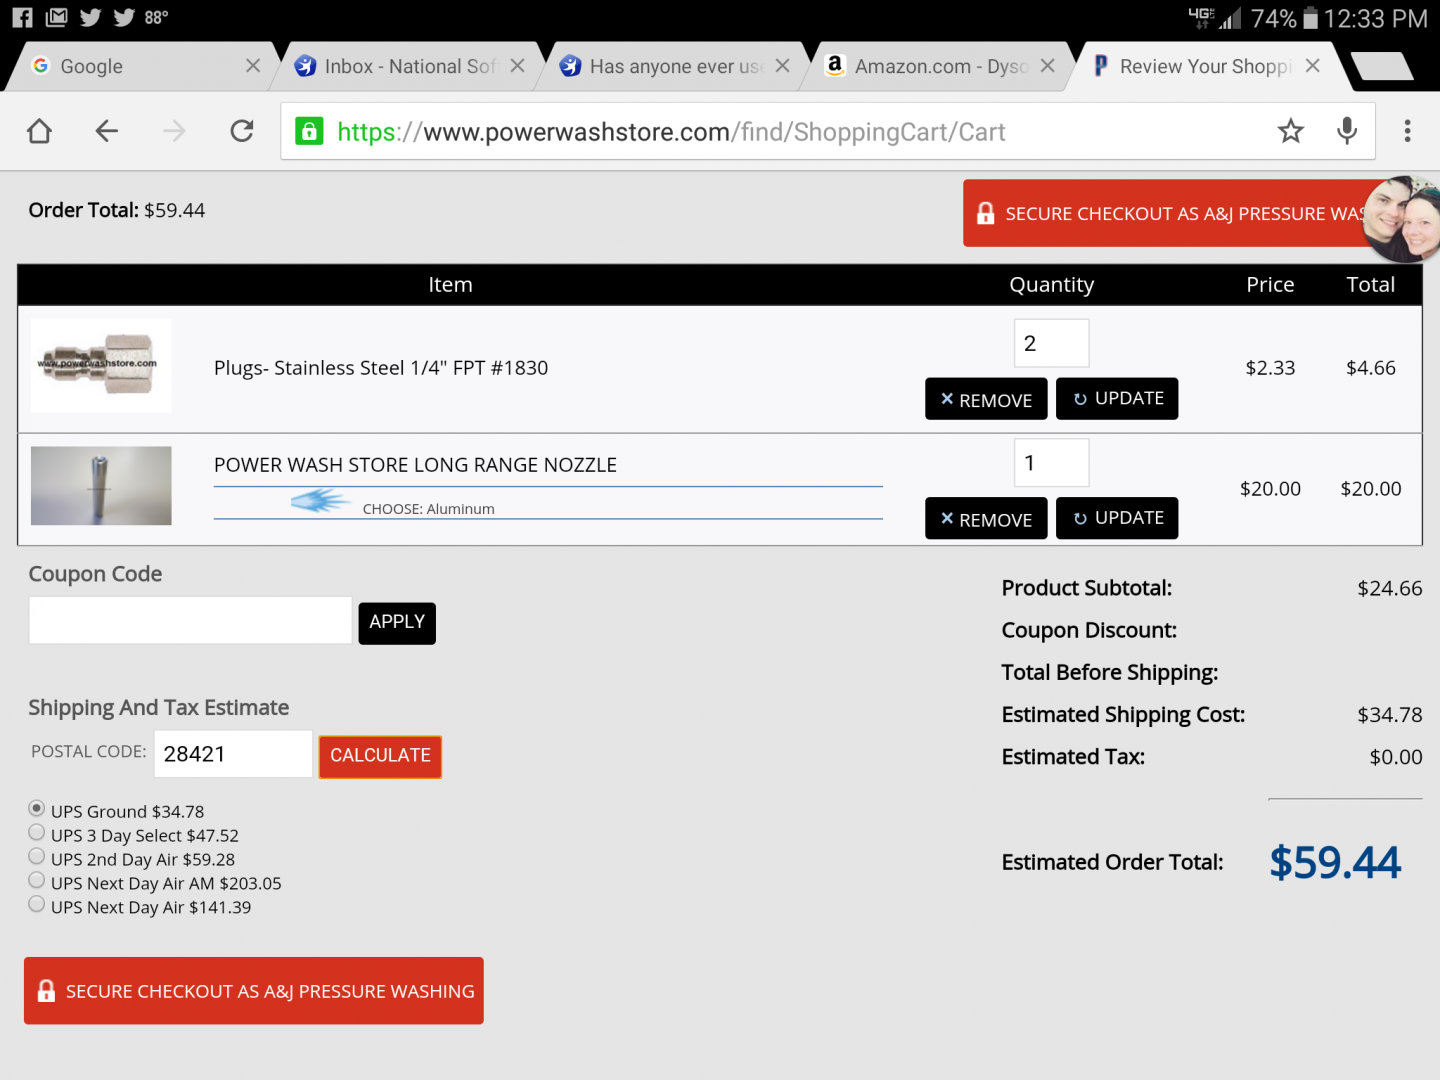The height and width of the screenshot is (1080, 1440).
Task: Tap the forward arrow in toolbar
Action: click(174, 131)
